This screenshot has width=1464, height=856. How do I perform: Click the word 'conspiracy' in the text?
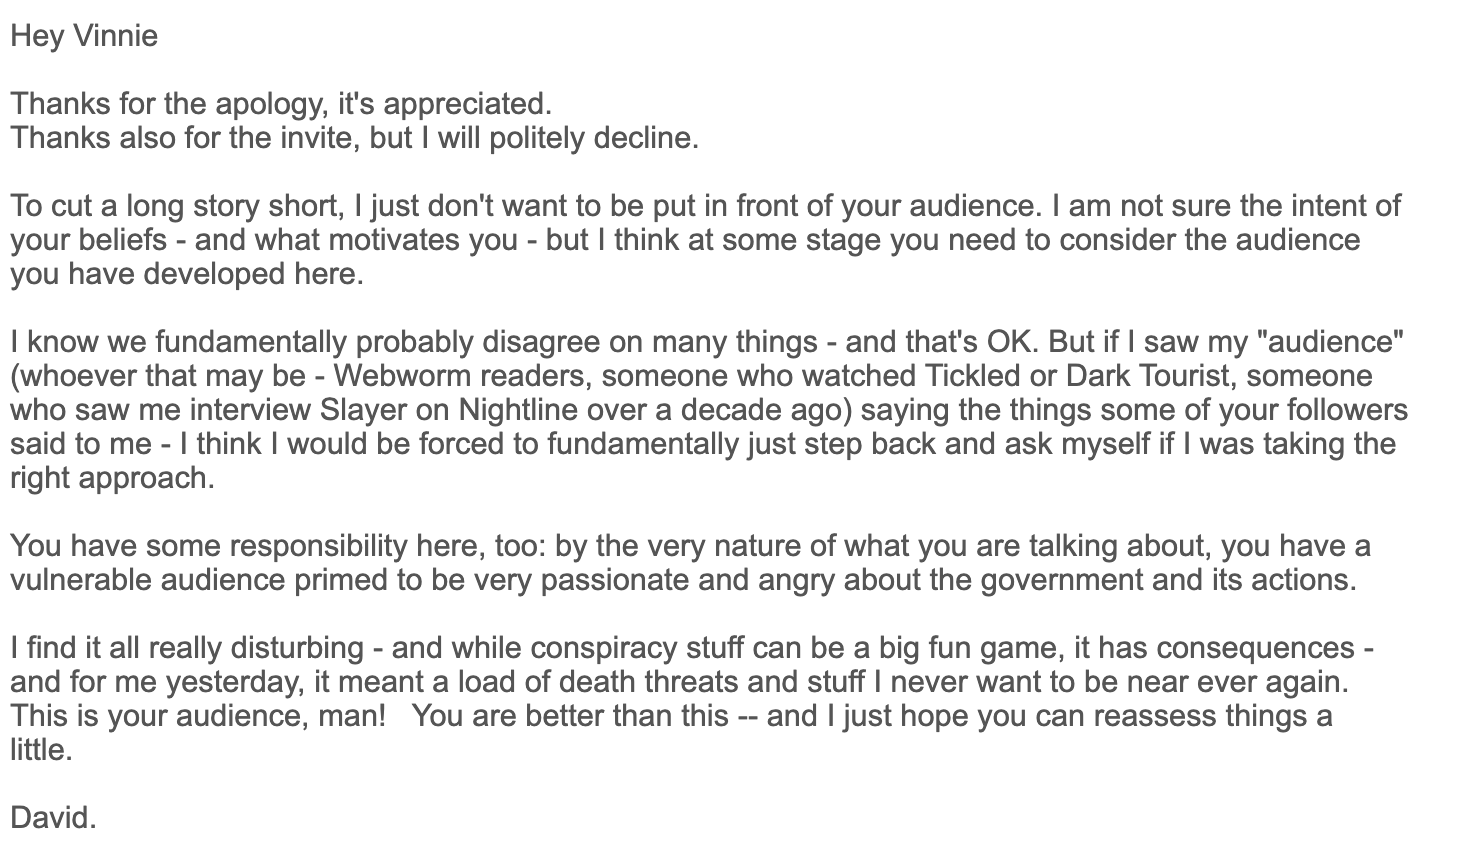tap(599, 649)
